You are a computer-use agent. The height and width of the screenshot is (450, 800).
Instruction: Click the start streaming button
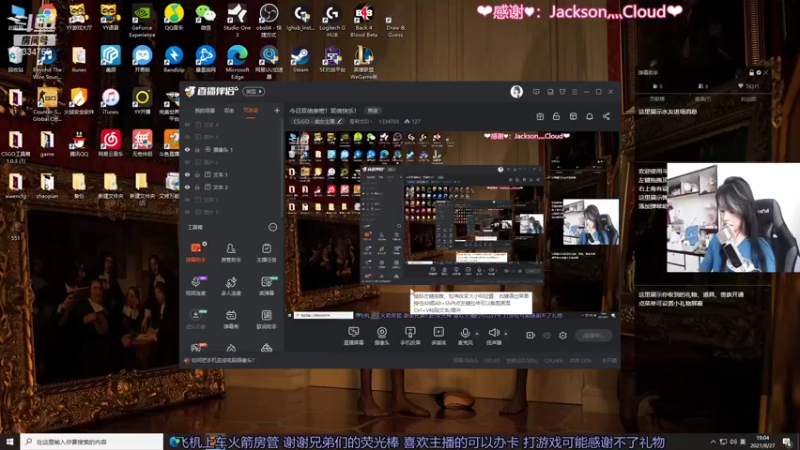[x=593, y=335]
